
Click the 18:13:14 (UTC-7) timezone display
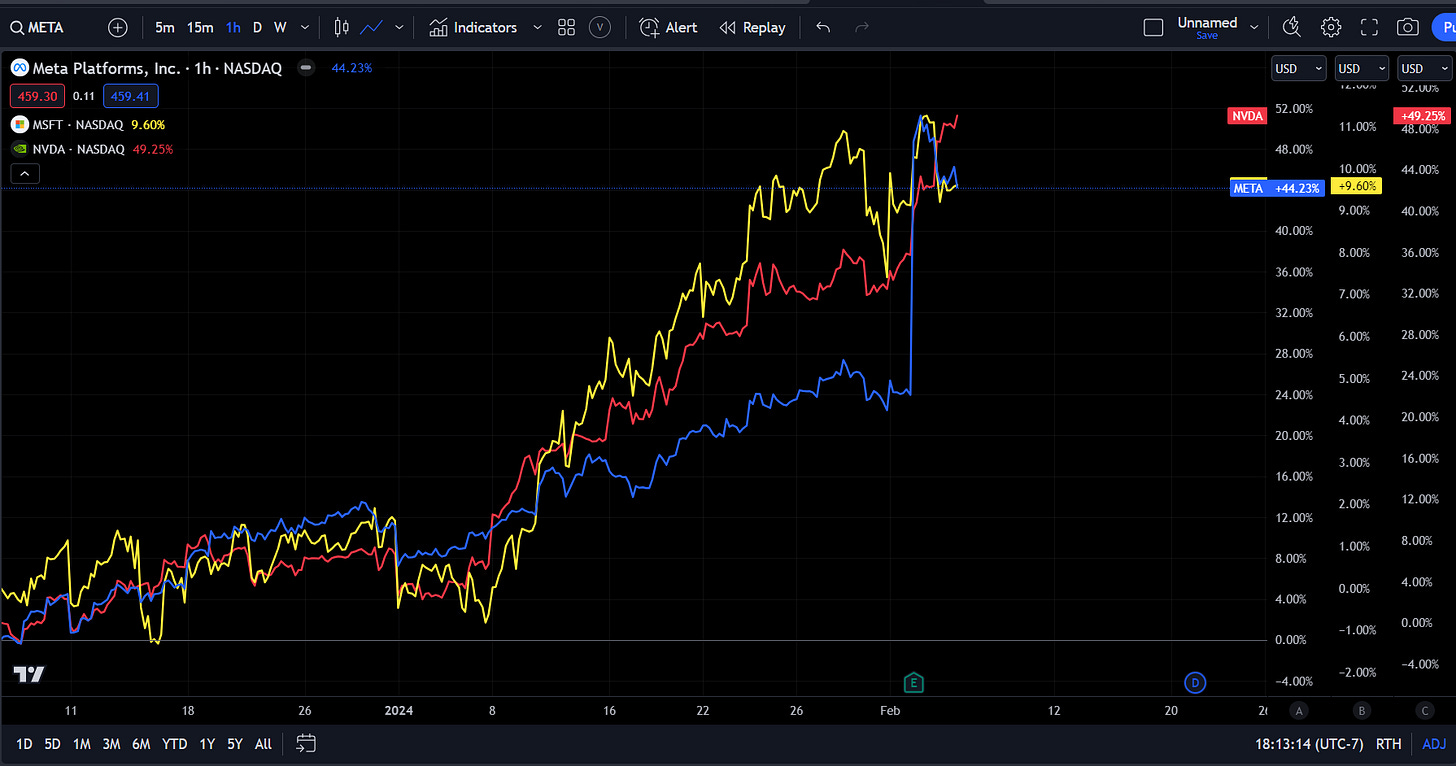(1311, 743)
